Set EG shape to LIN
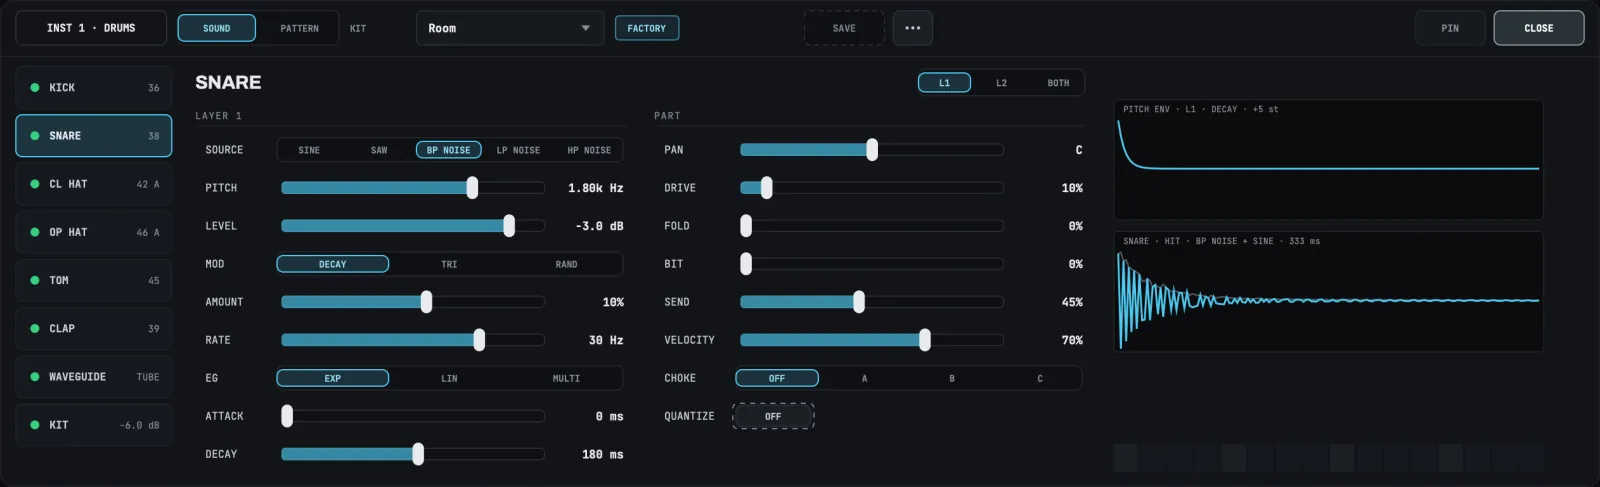This screenshot has height=487, width=1600. click(449, 378)
